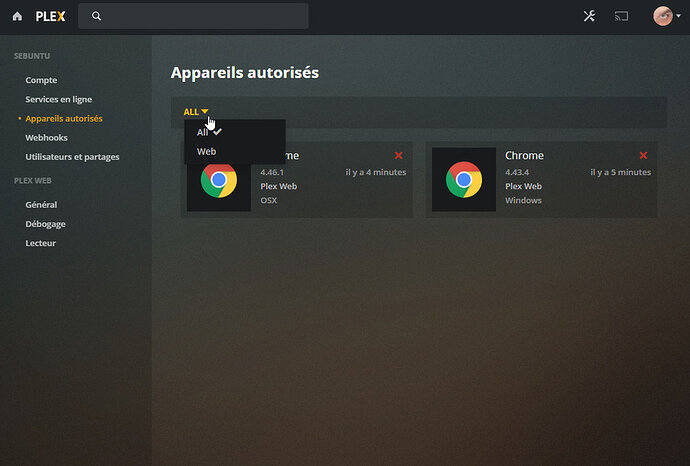Viewport: 690px width, 466px height.
Task: Open Utilisateurs et partages section
Action: pyautogui.click(x=72, y=157)
